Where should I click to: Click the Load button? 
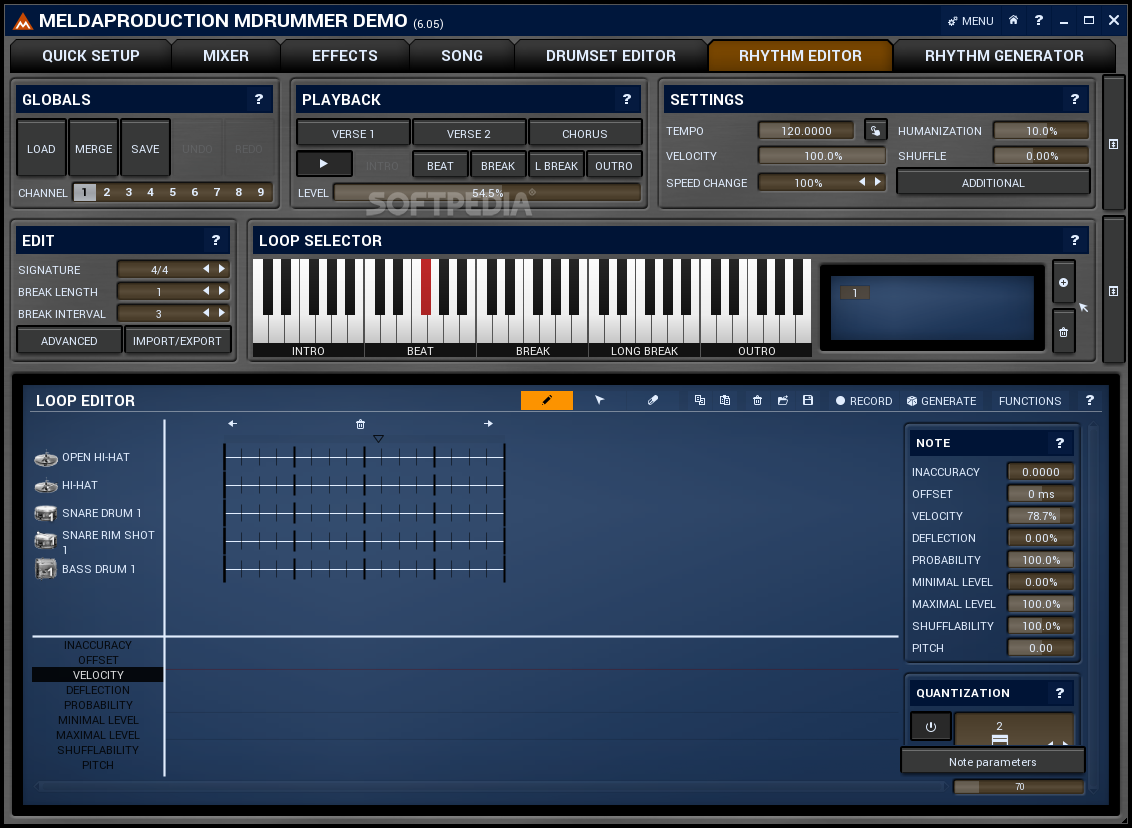[x=41, y=149]
